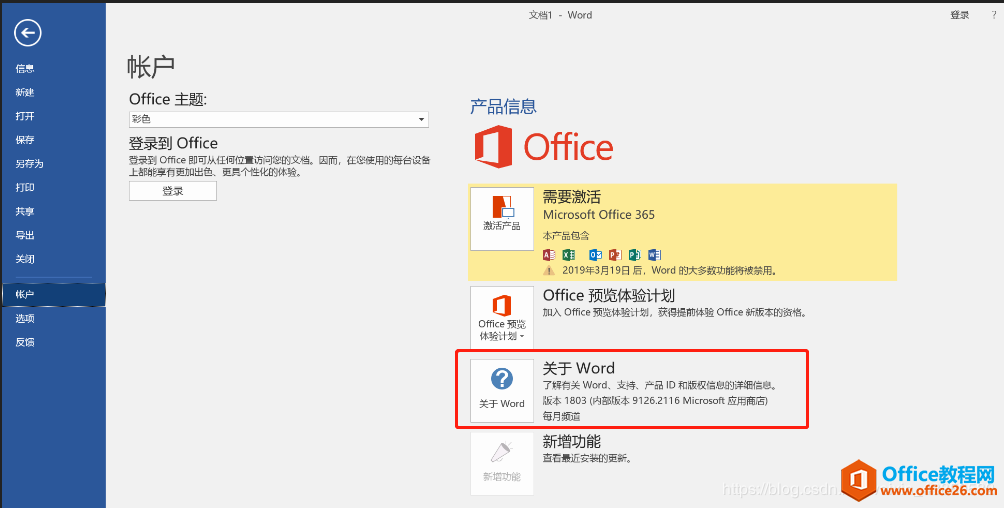Select 另存为 in the sidebar
The width and height of the screenshot is (1004, 508).
(29, 163)
